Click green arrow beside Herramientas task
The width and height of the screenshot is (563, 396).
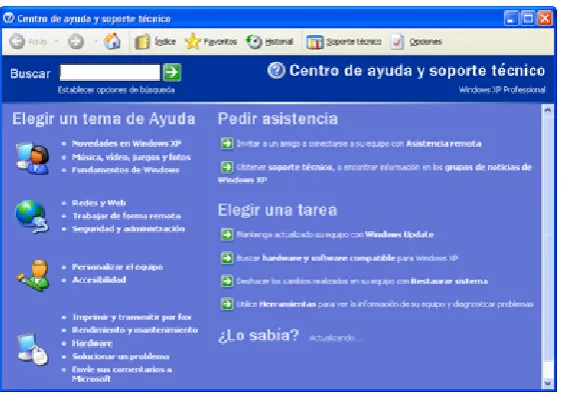[227, 304]
